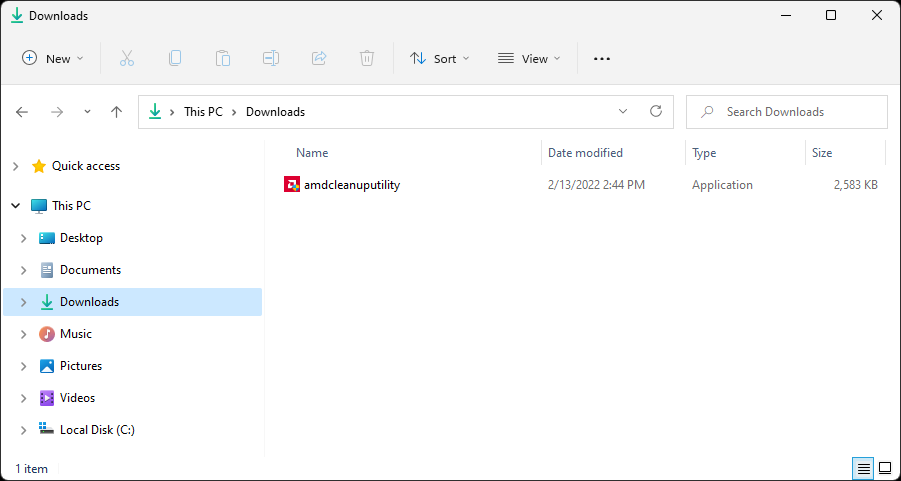Go up one folder level arrow

116,112
